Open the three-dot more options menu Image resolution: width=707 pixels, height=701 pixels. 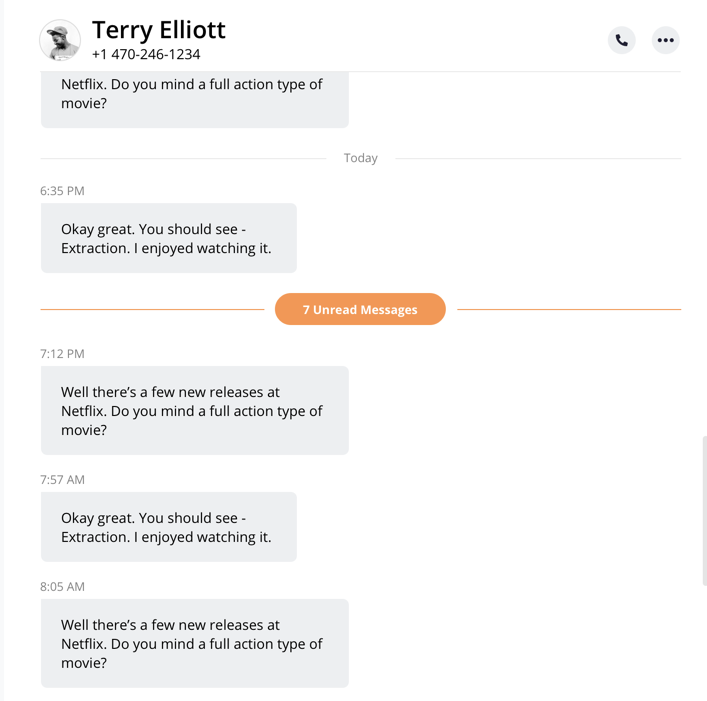[665, 40]
